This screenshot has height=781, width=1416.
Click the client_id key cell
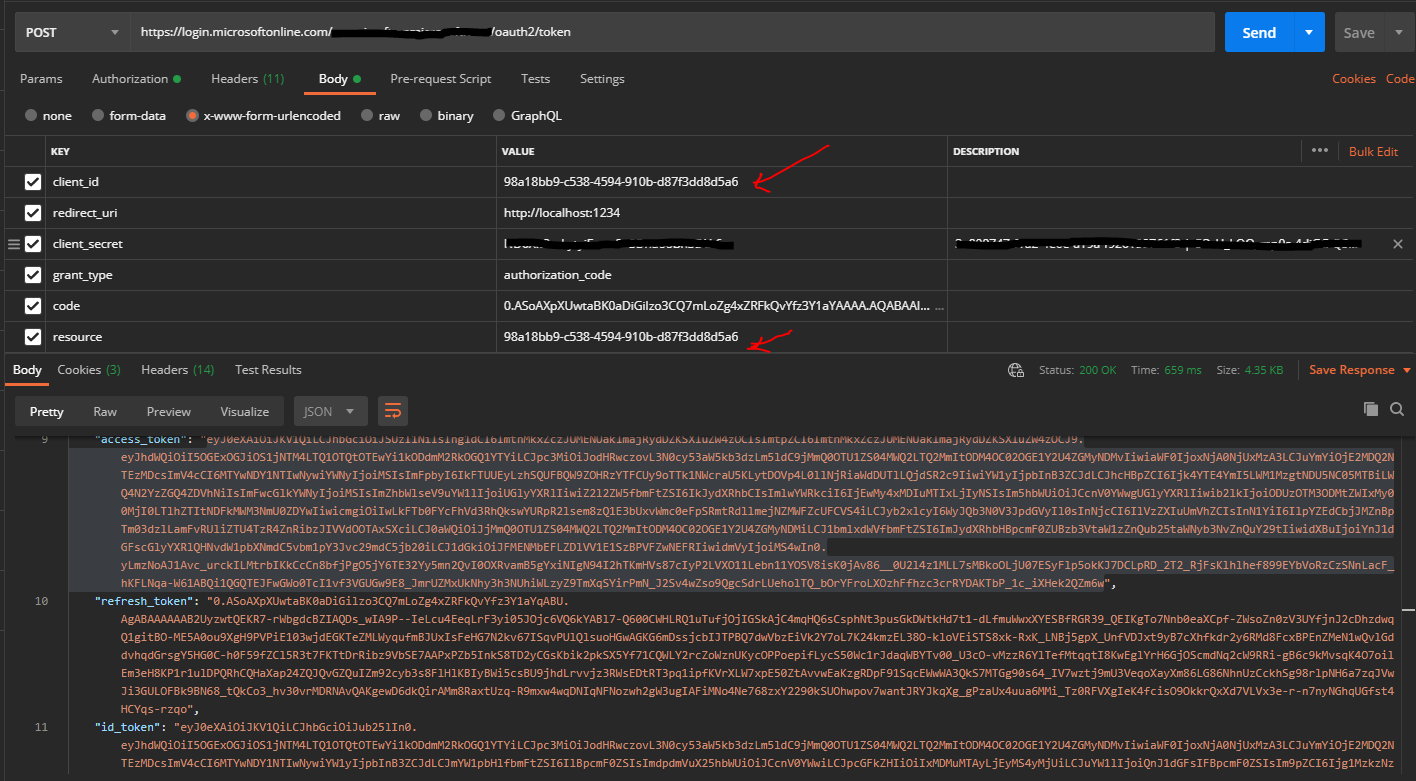[271, 182]
